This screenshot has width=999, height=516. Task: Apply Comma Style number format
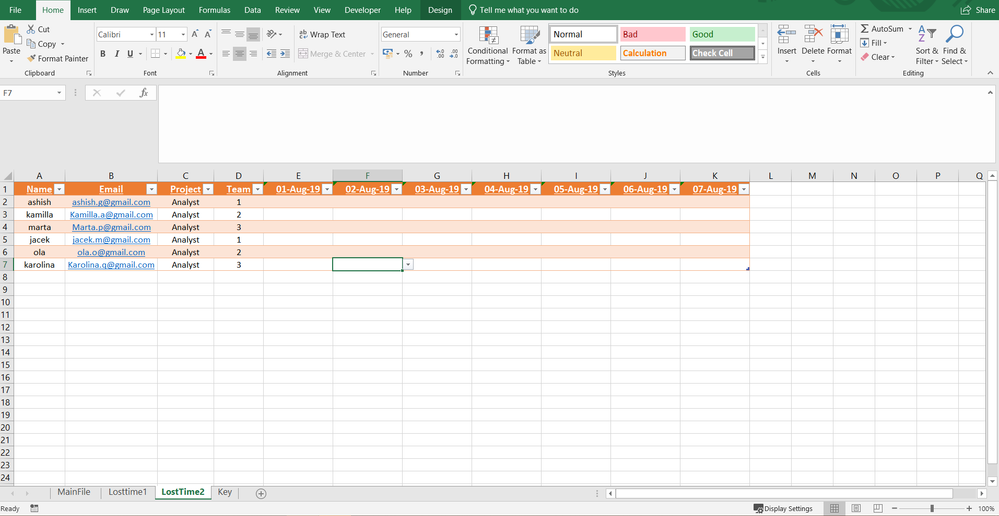click(422, 54)
